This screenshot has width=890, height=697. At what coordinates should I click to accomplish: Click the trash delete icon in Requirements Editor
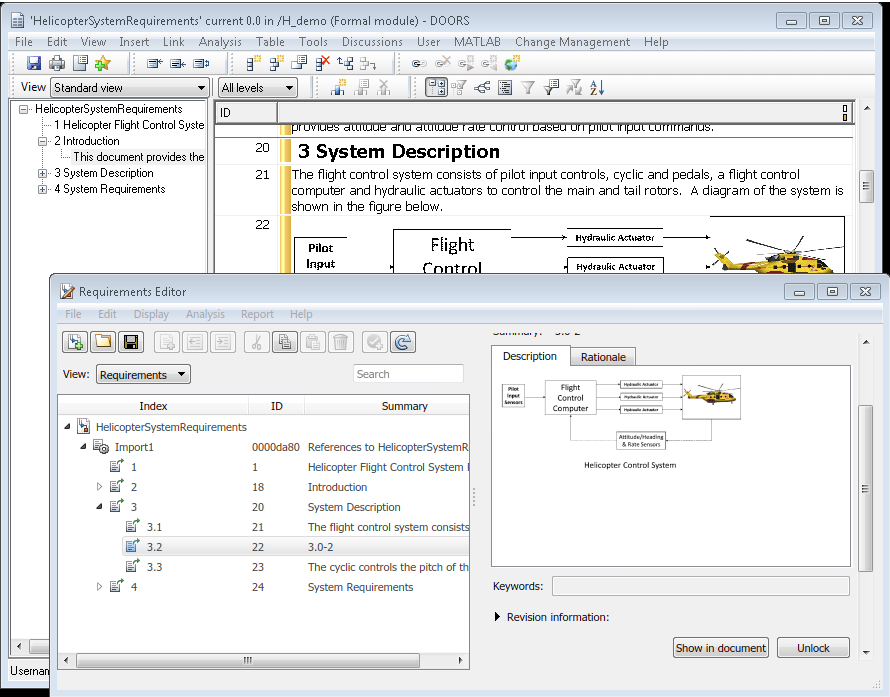point(341,342)
